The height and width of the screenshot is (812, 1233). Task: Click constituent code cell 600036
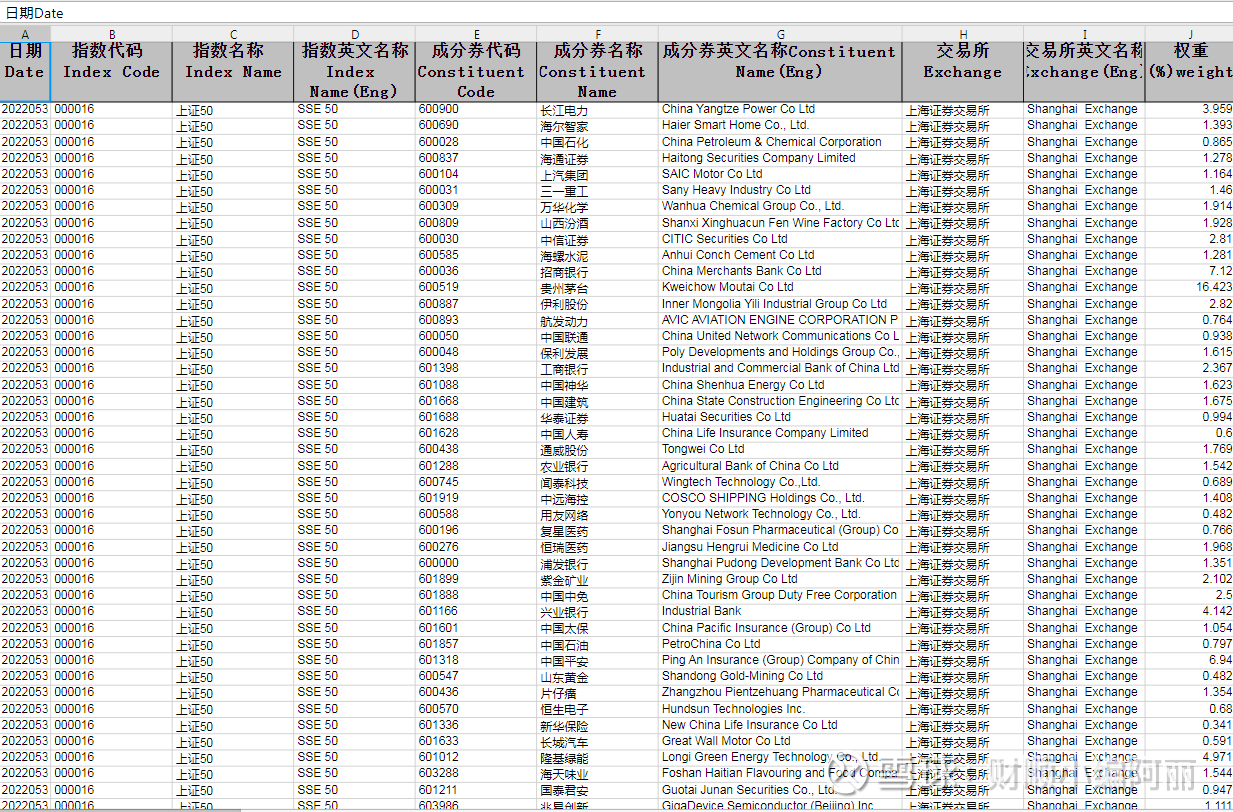(x=475, y=271)
